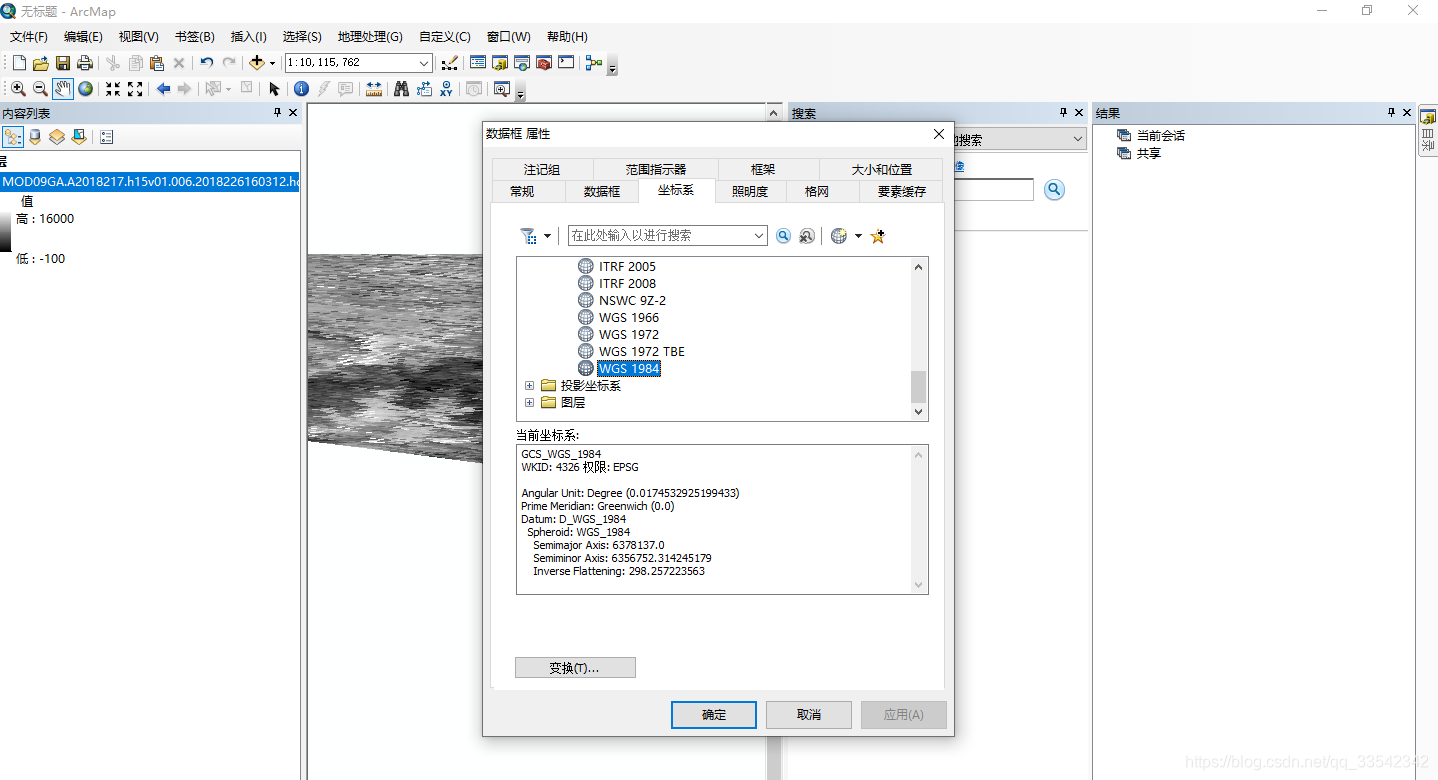1438x780 pixels.
Task: Click the coordinate system tree scrollbar thumb
Action: pos(918,386)
